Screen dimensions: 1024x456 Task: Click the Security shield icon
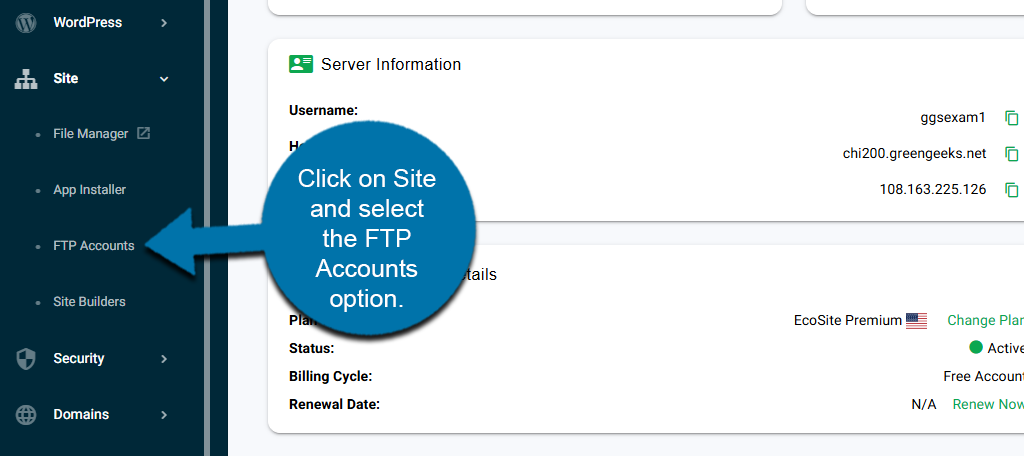pos(26,359)
